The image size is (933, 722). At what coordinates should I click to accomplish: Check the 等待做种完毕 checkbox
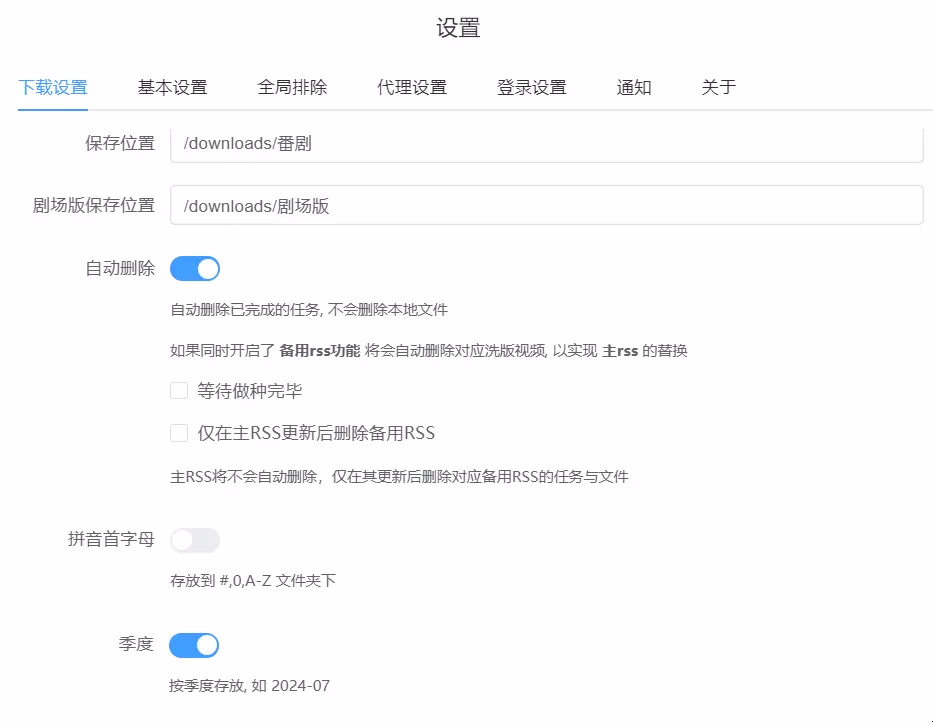[179, 391]
